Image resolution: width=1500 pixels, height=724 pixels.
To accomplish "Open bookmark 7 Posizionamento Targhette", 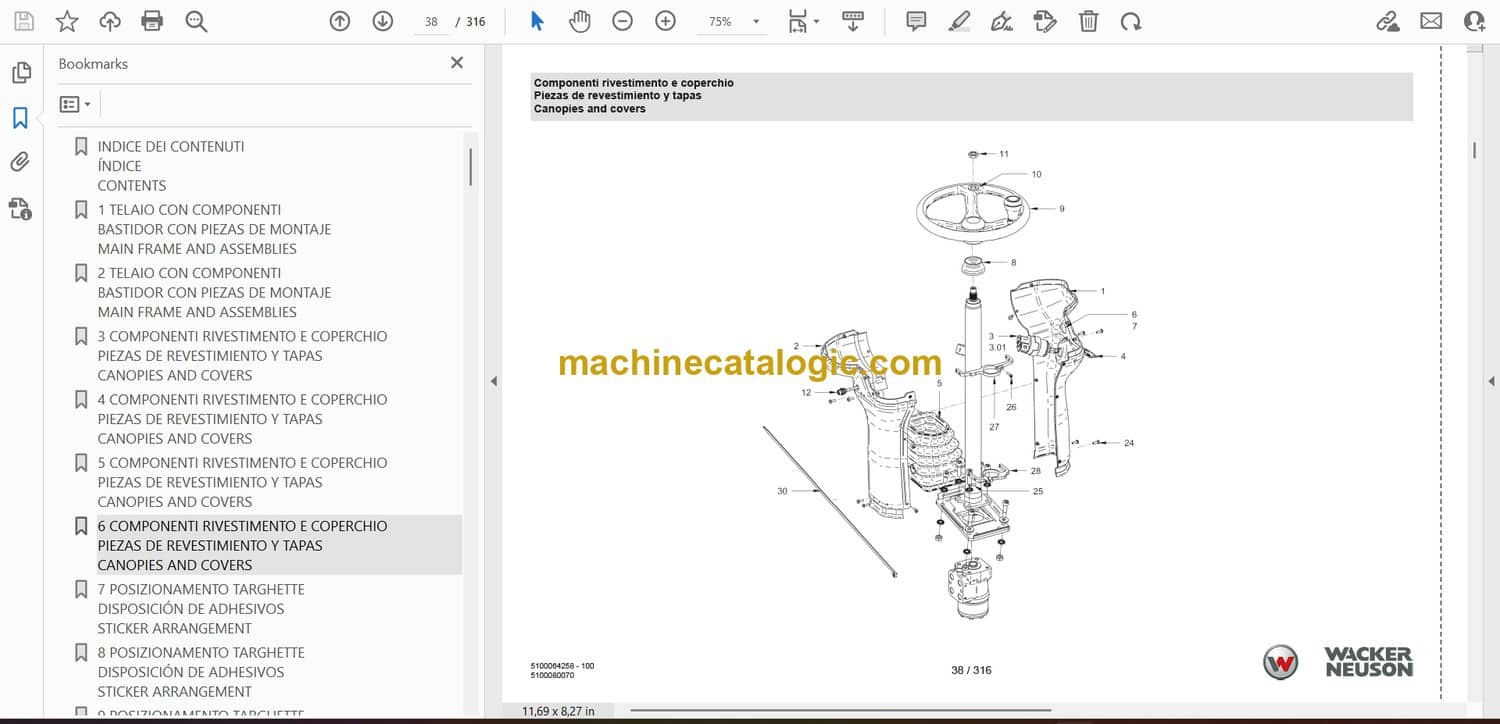I will [x=200, y=589].
